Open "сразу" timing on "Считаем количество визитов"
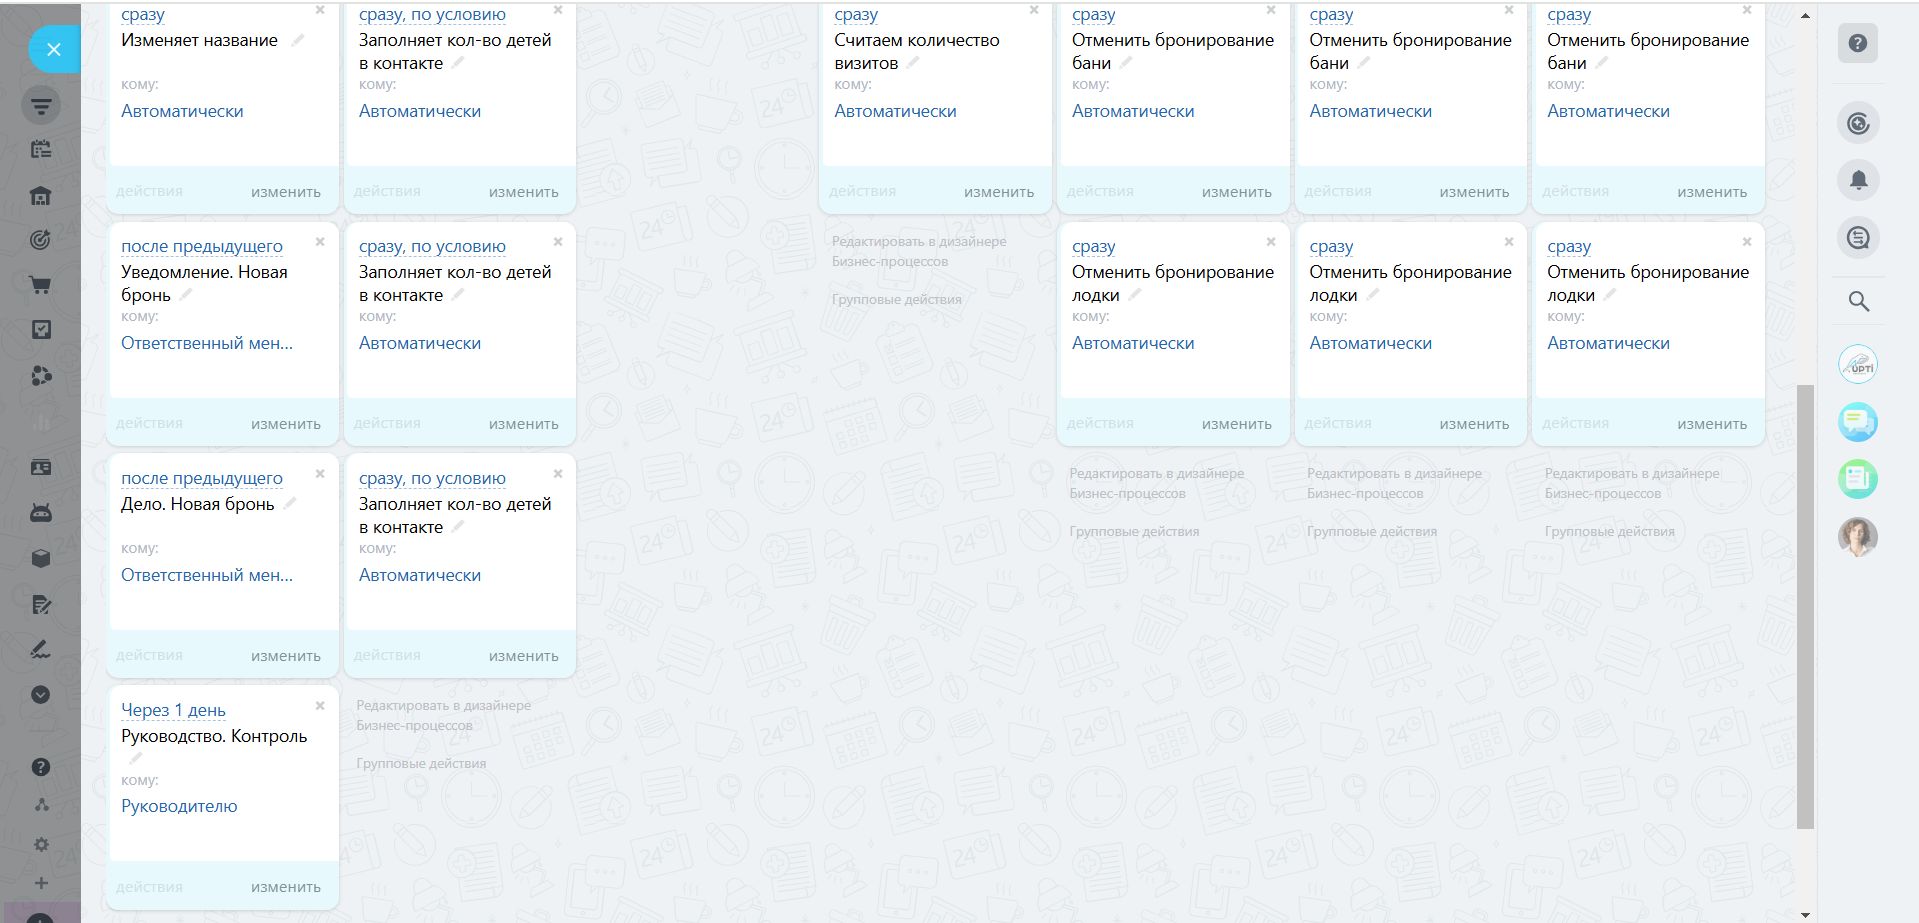Screen dimensions: 1919x923 [x=856, y=15]
